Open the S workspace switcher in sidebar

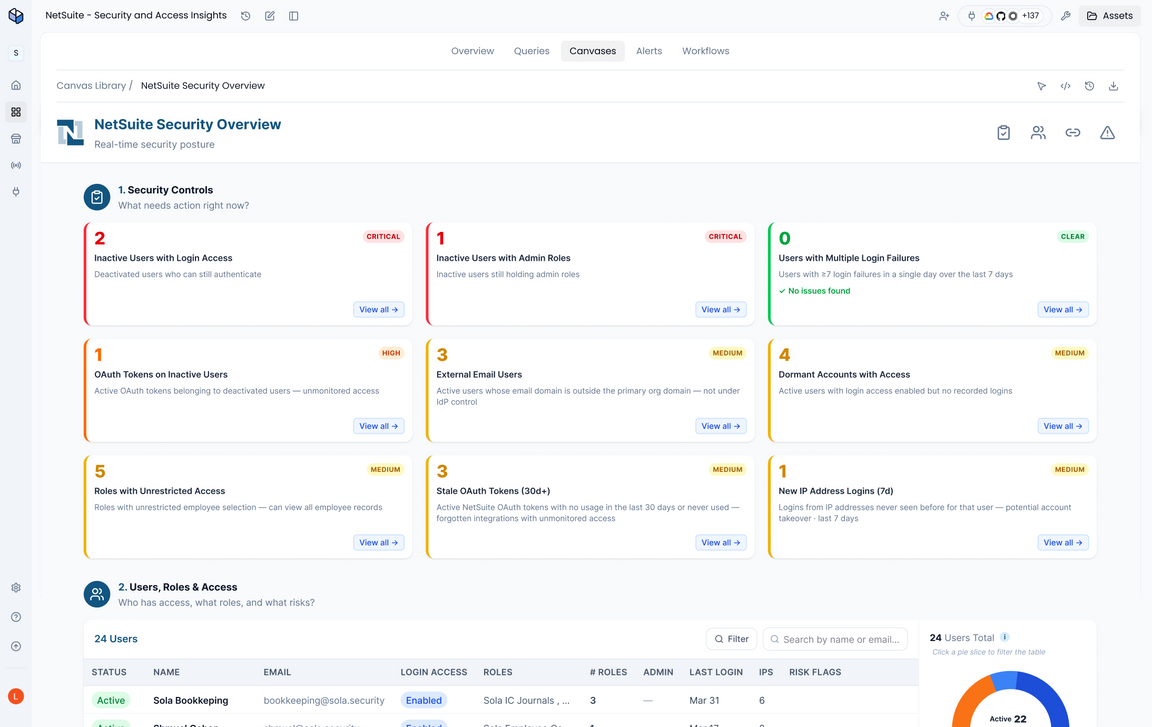pos(16,53)
